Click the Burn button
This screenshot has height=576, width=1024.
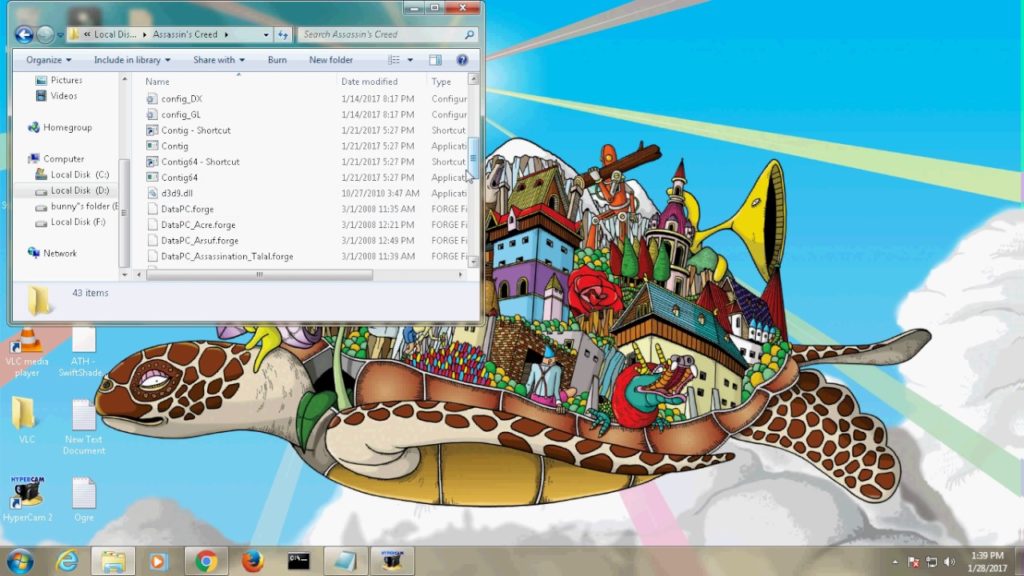[x=277, y=60]
